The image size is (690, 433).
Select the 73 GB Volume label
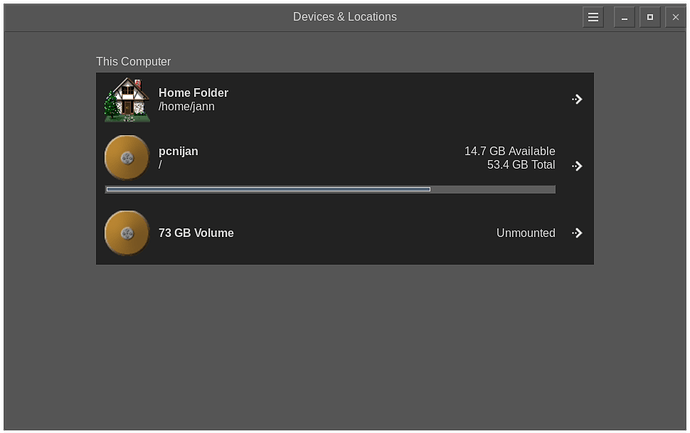[196, 233]
